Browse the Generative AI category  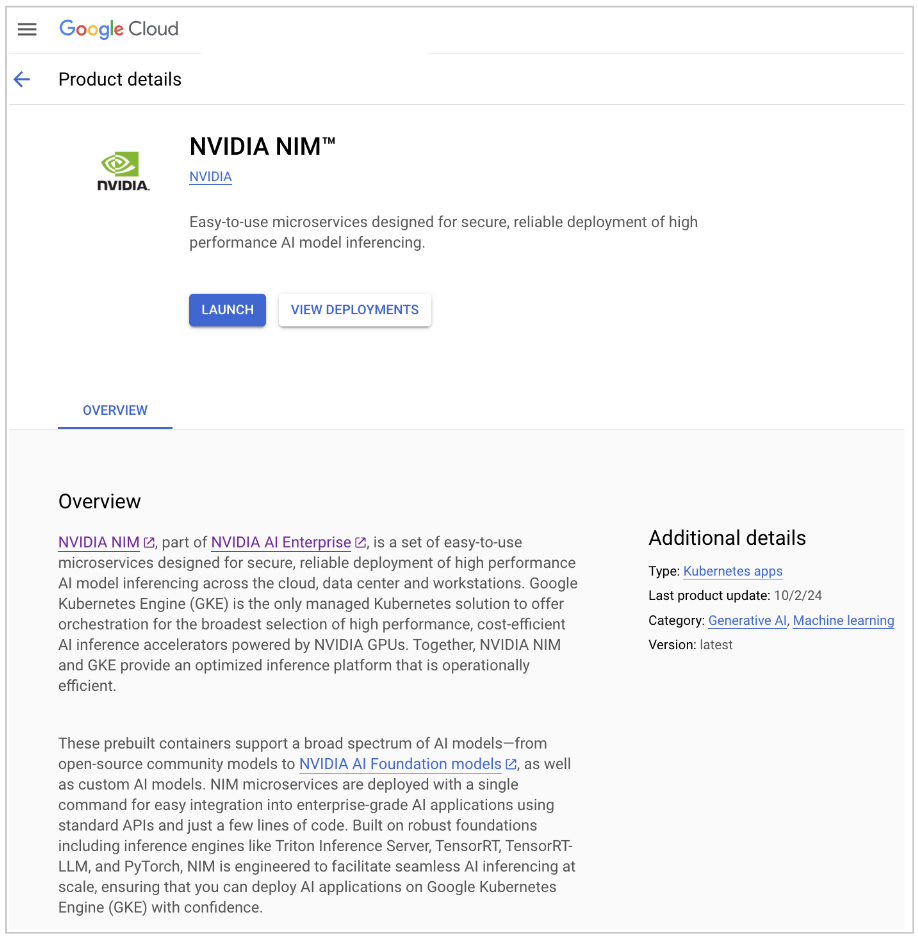(x=748, y=621)
